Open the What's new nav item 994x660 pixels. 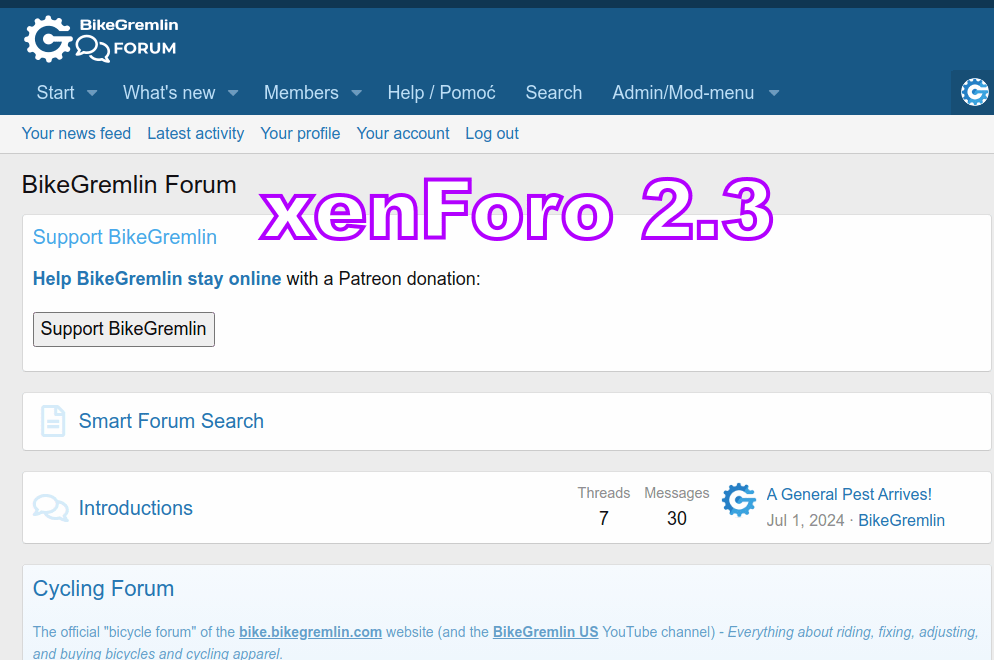pyautogui.click(x=169, y=93)
